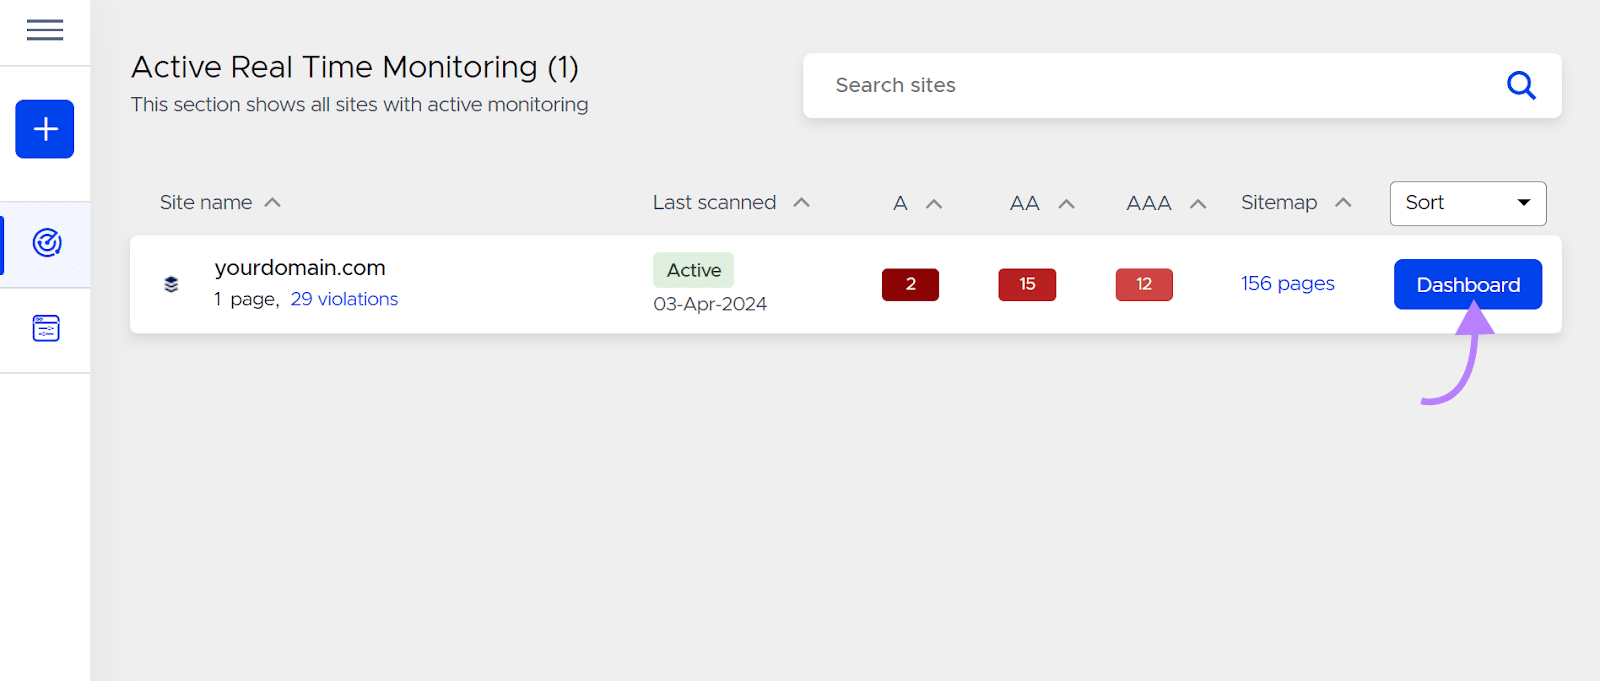Click the magnifier search icon
The image size is (1600, 681).
pos(1521,85)
